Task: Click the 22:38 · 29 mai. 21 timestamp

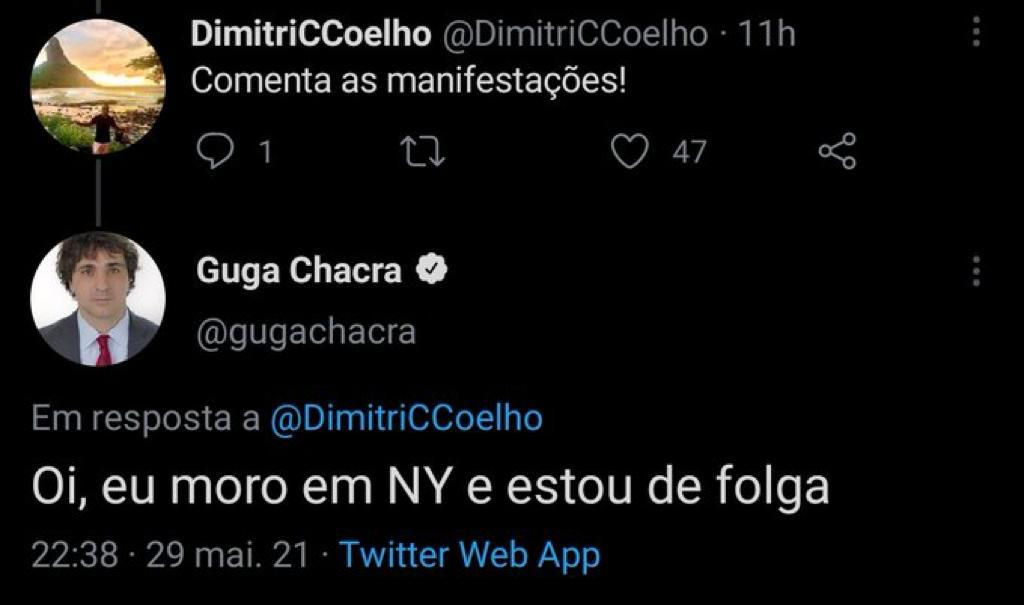Action: point(170,554)
